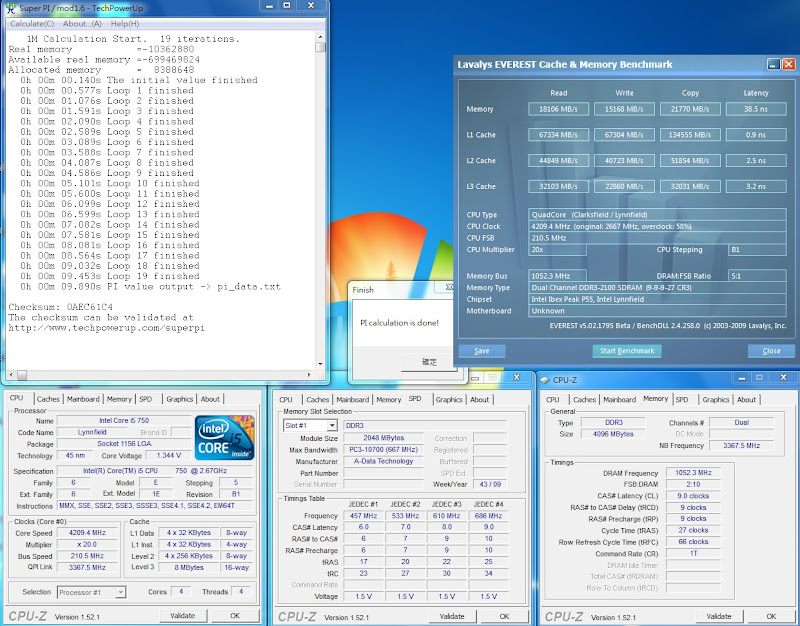800x626 pixels.
Task: Open the Help(H) menu in Super PI
Action: 125,24
